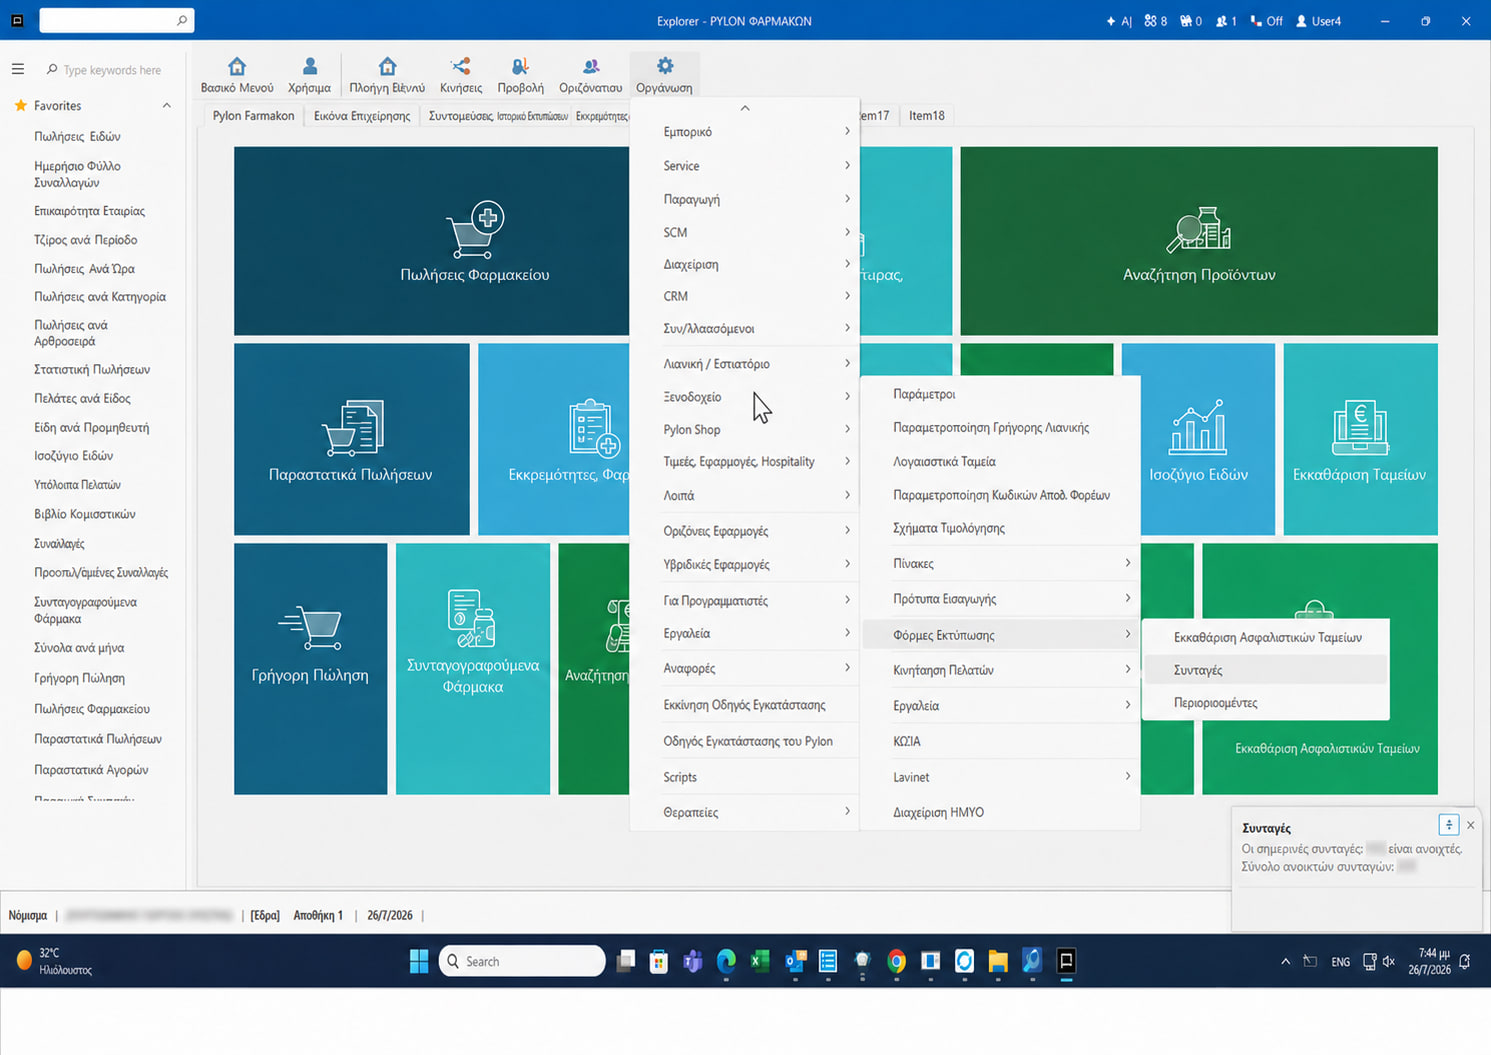Image resolution: width=1491 pixels, height=1055 pixels.
Task: Open the Προβολή toolbar item
Action: click(x=520, y=75)
